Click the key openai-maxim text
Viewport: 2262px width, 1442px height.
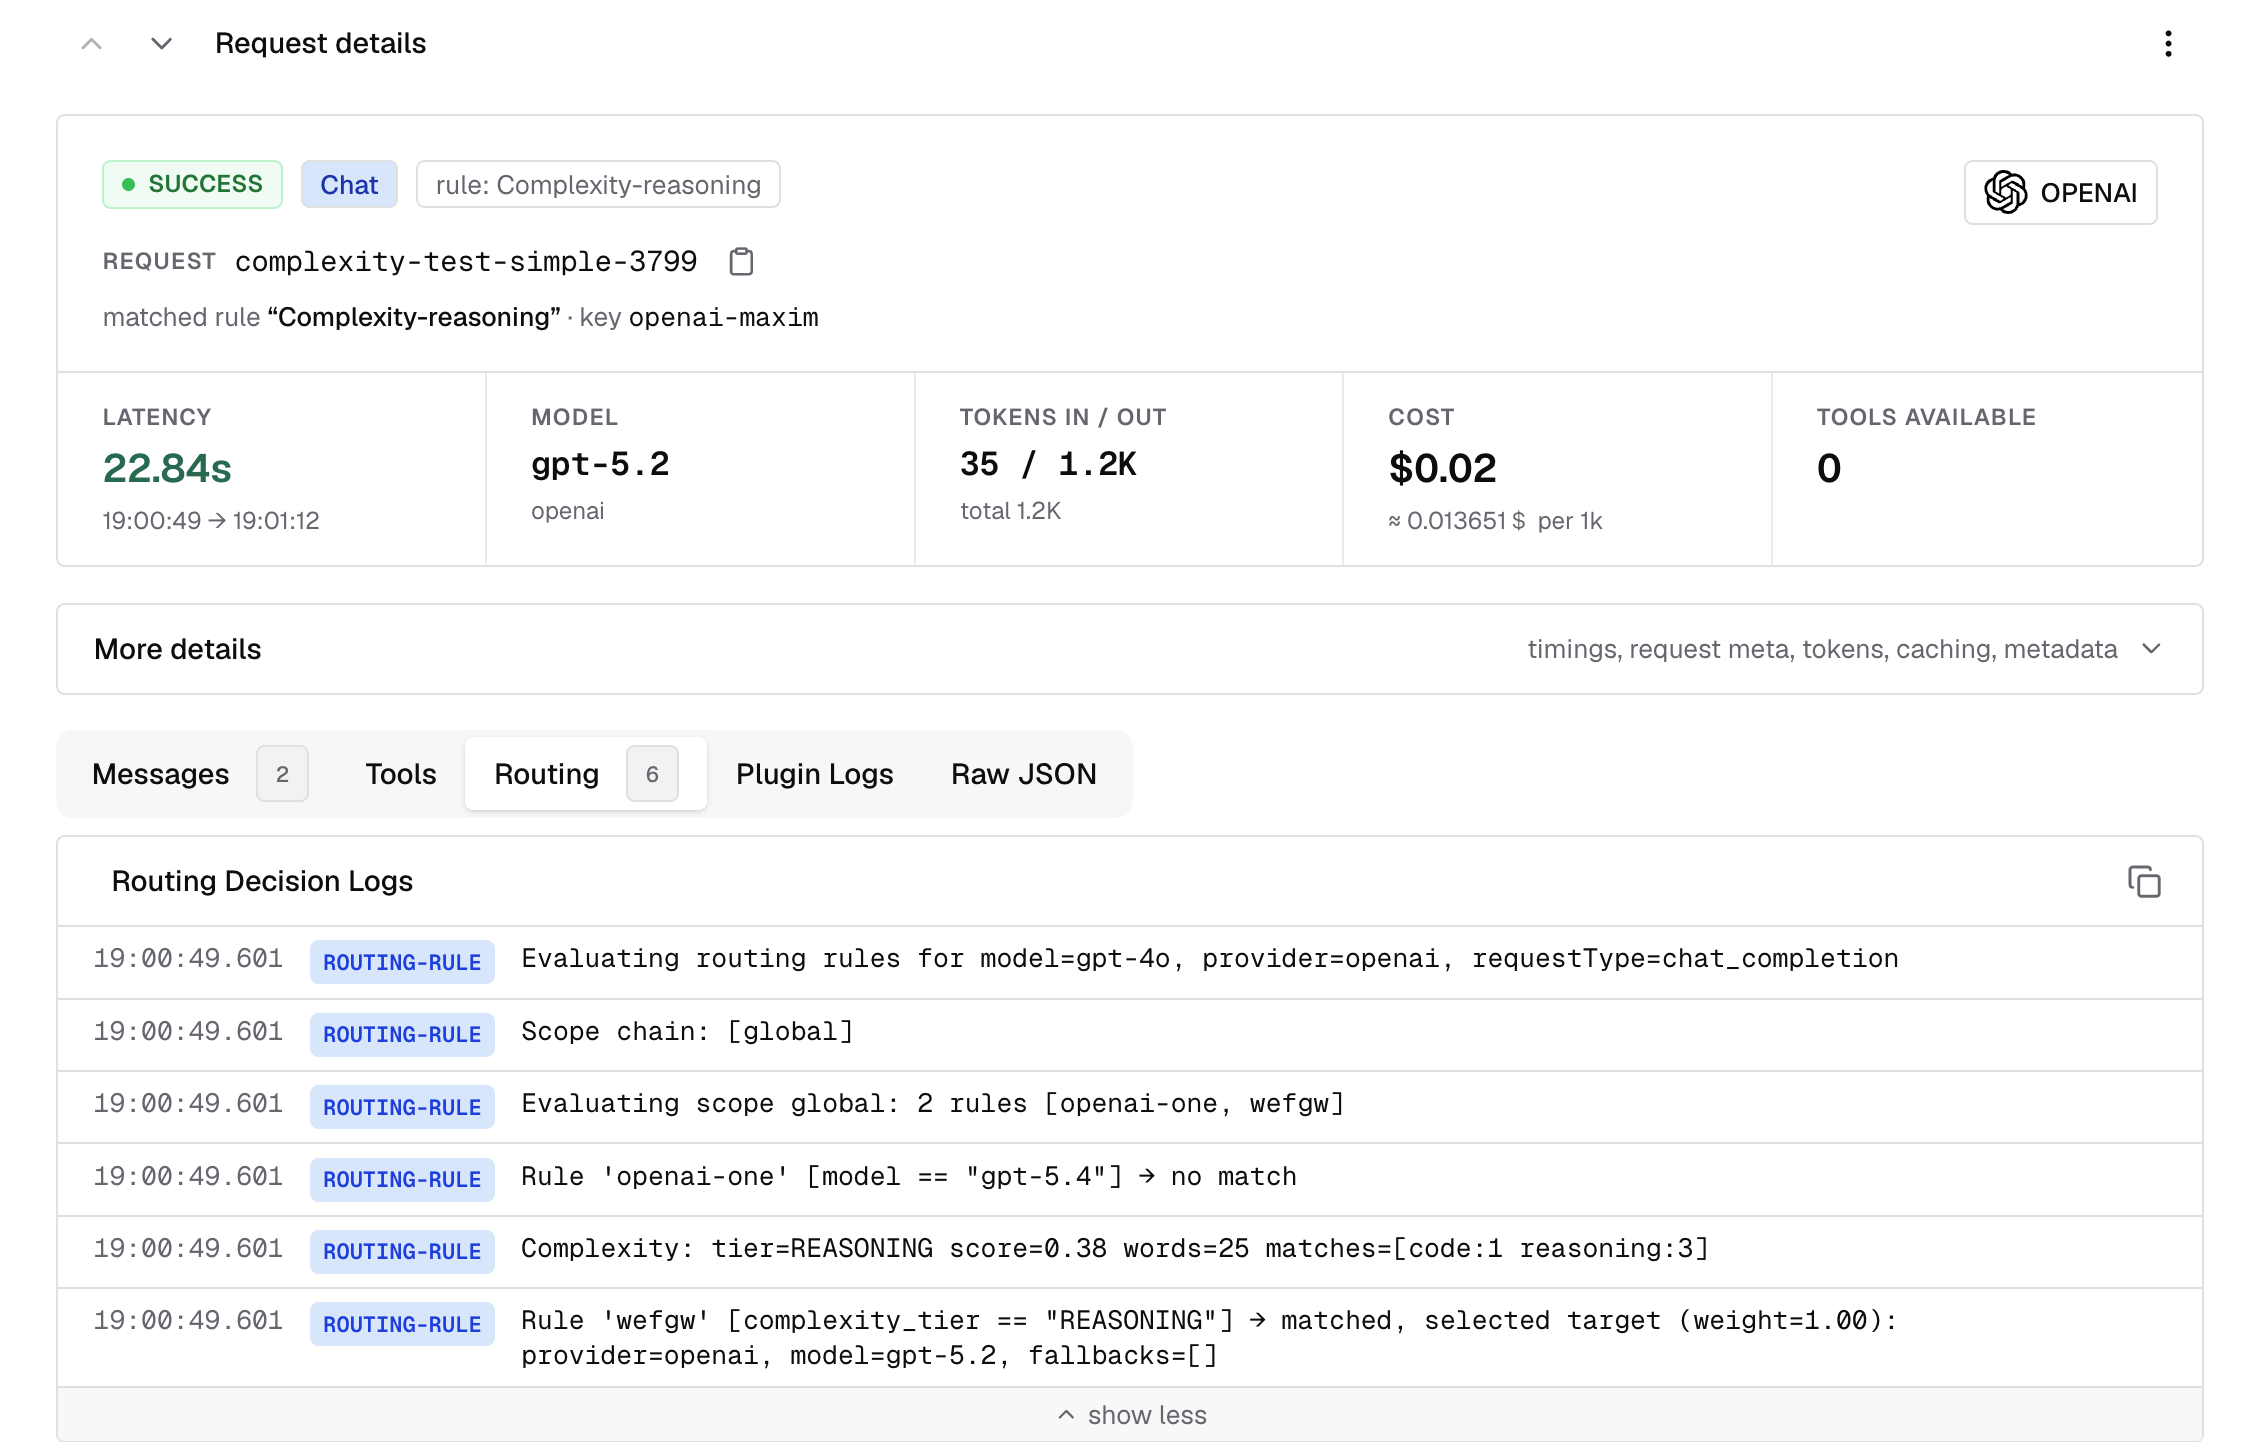pos(699,317)
